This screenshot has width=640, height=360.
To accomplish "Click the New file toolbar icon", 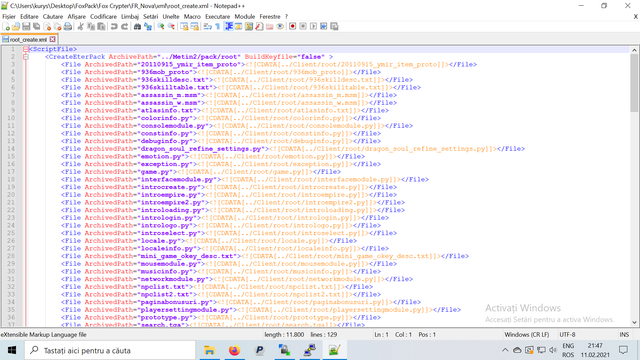I will click(6, 27).
